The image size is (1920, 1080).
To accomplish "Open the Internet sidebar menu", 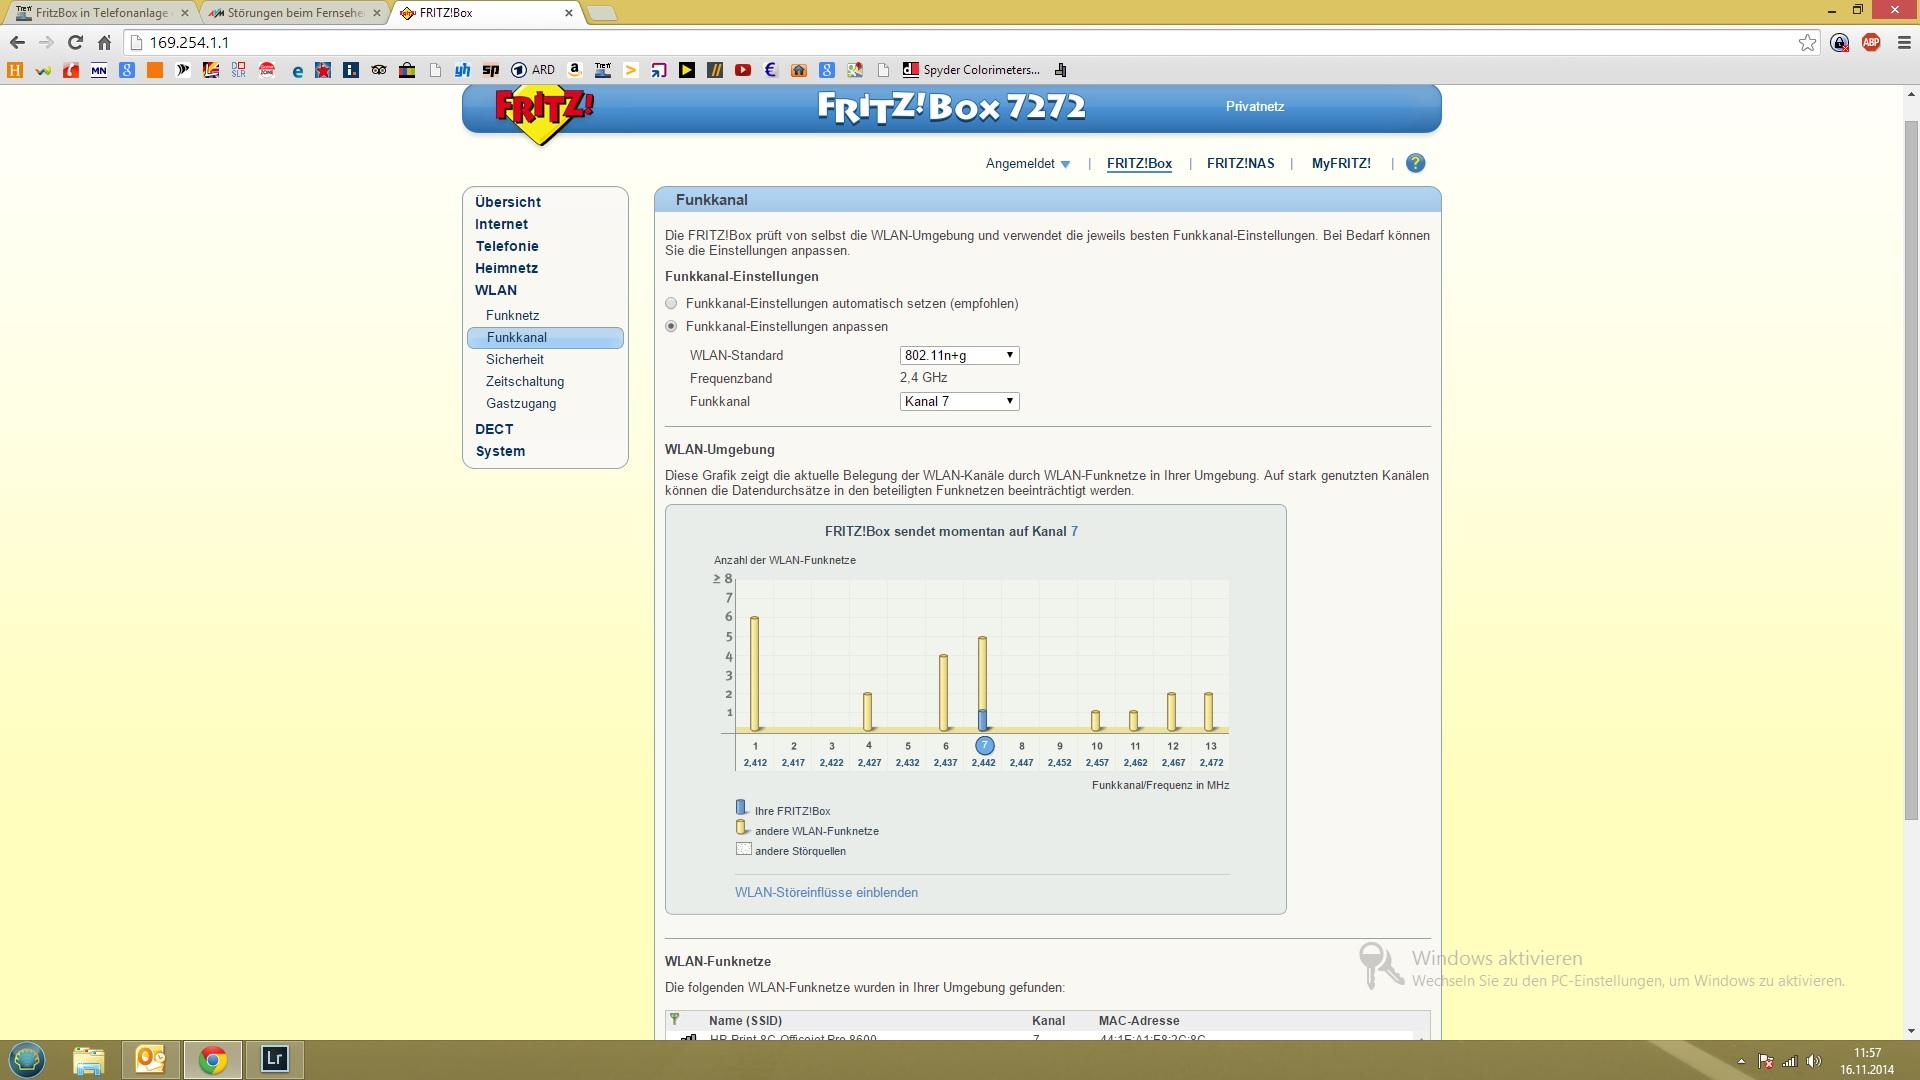I will (501, 224).
